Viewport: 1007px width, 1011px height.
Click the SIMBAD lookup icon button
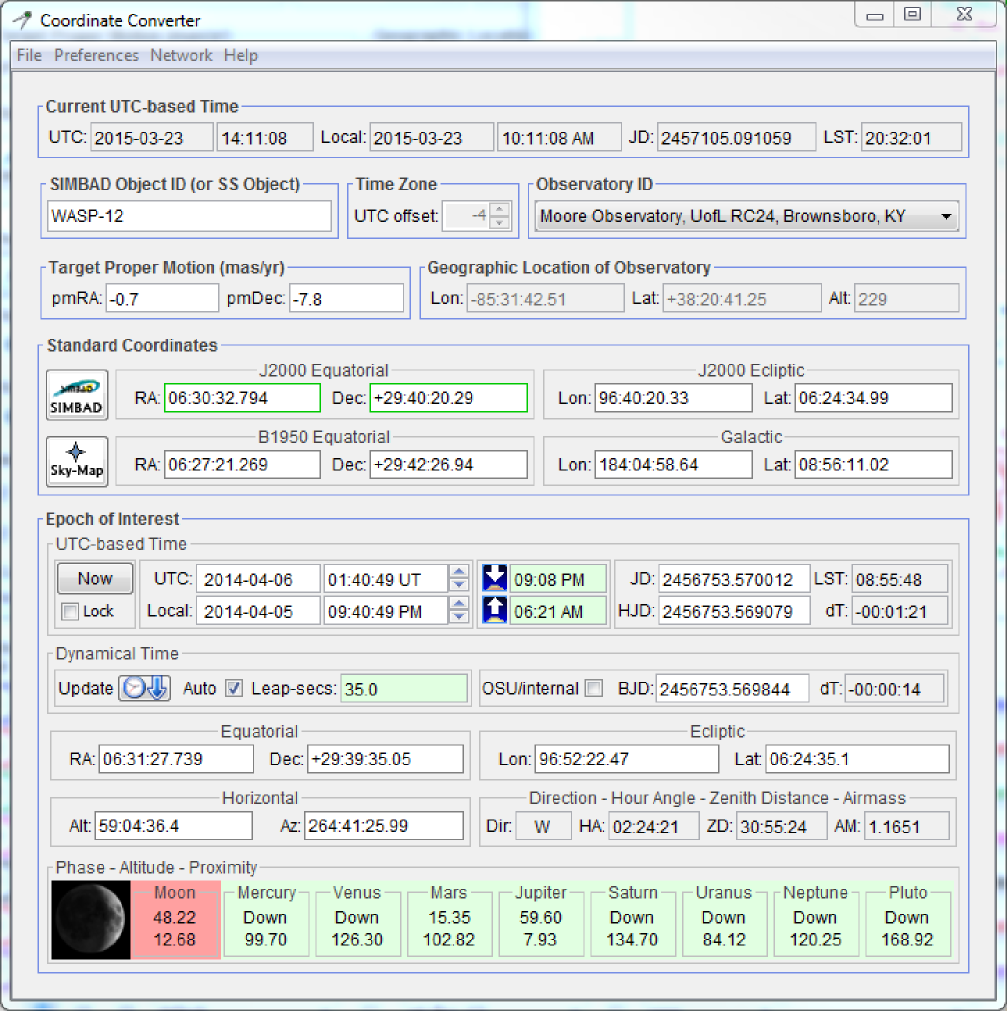coord(77,396)
